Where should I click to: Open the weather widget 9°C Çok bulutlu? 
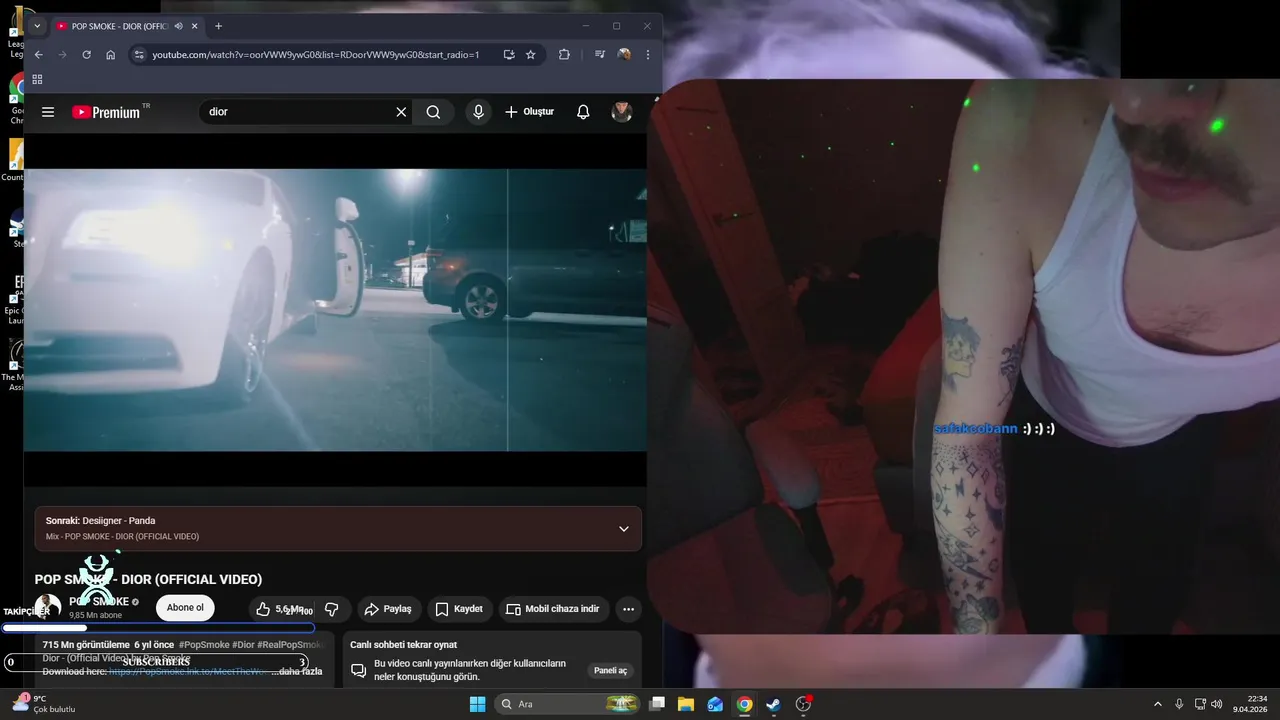coord(44,704)
